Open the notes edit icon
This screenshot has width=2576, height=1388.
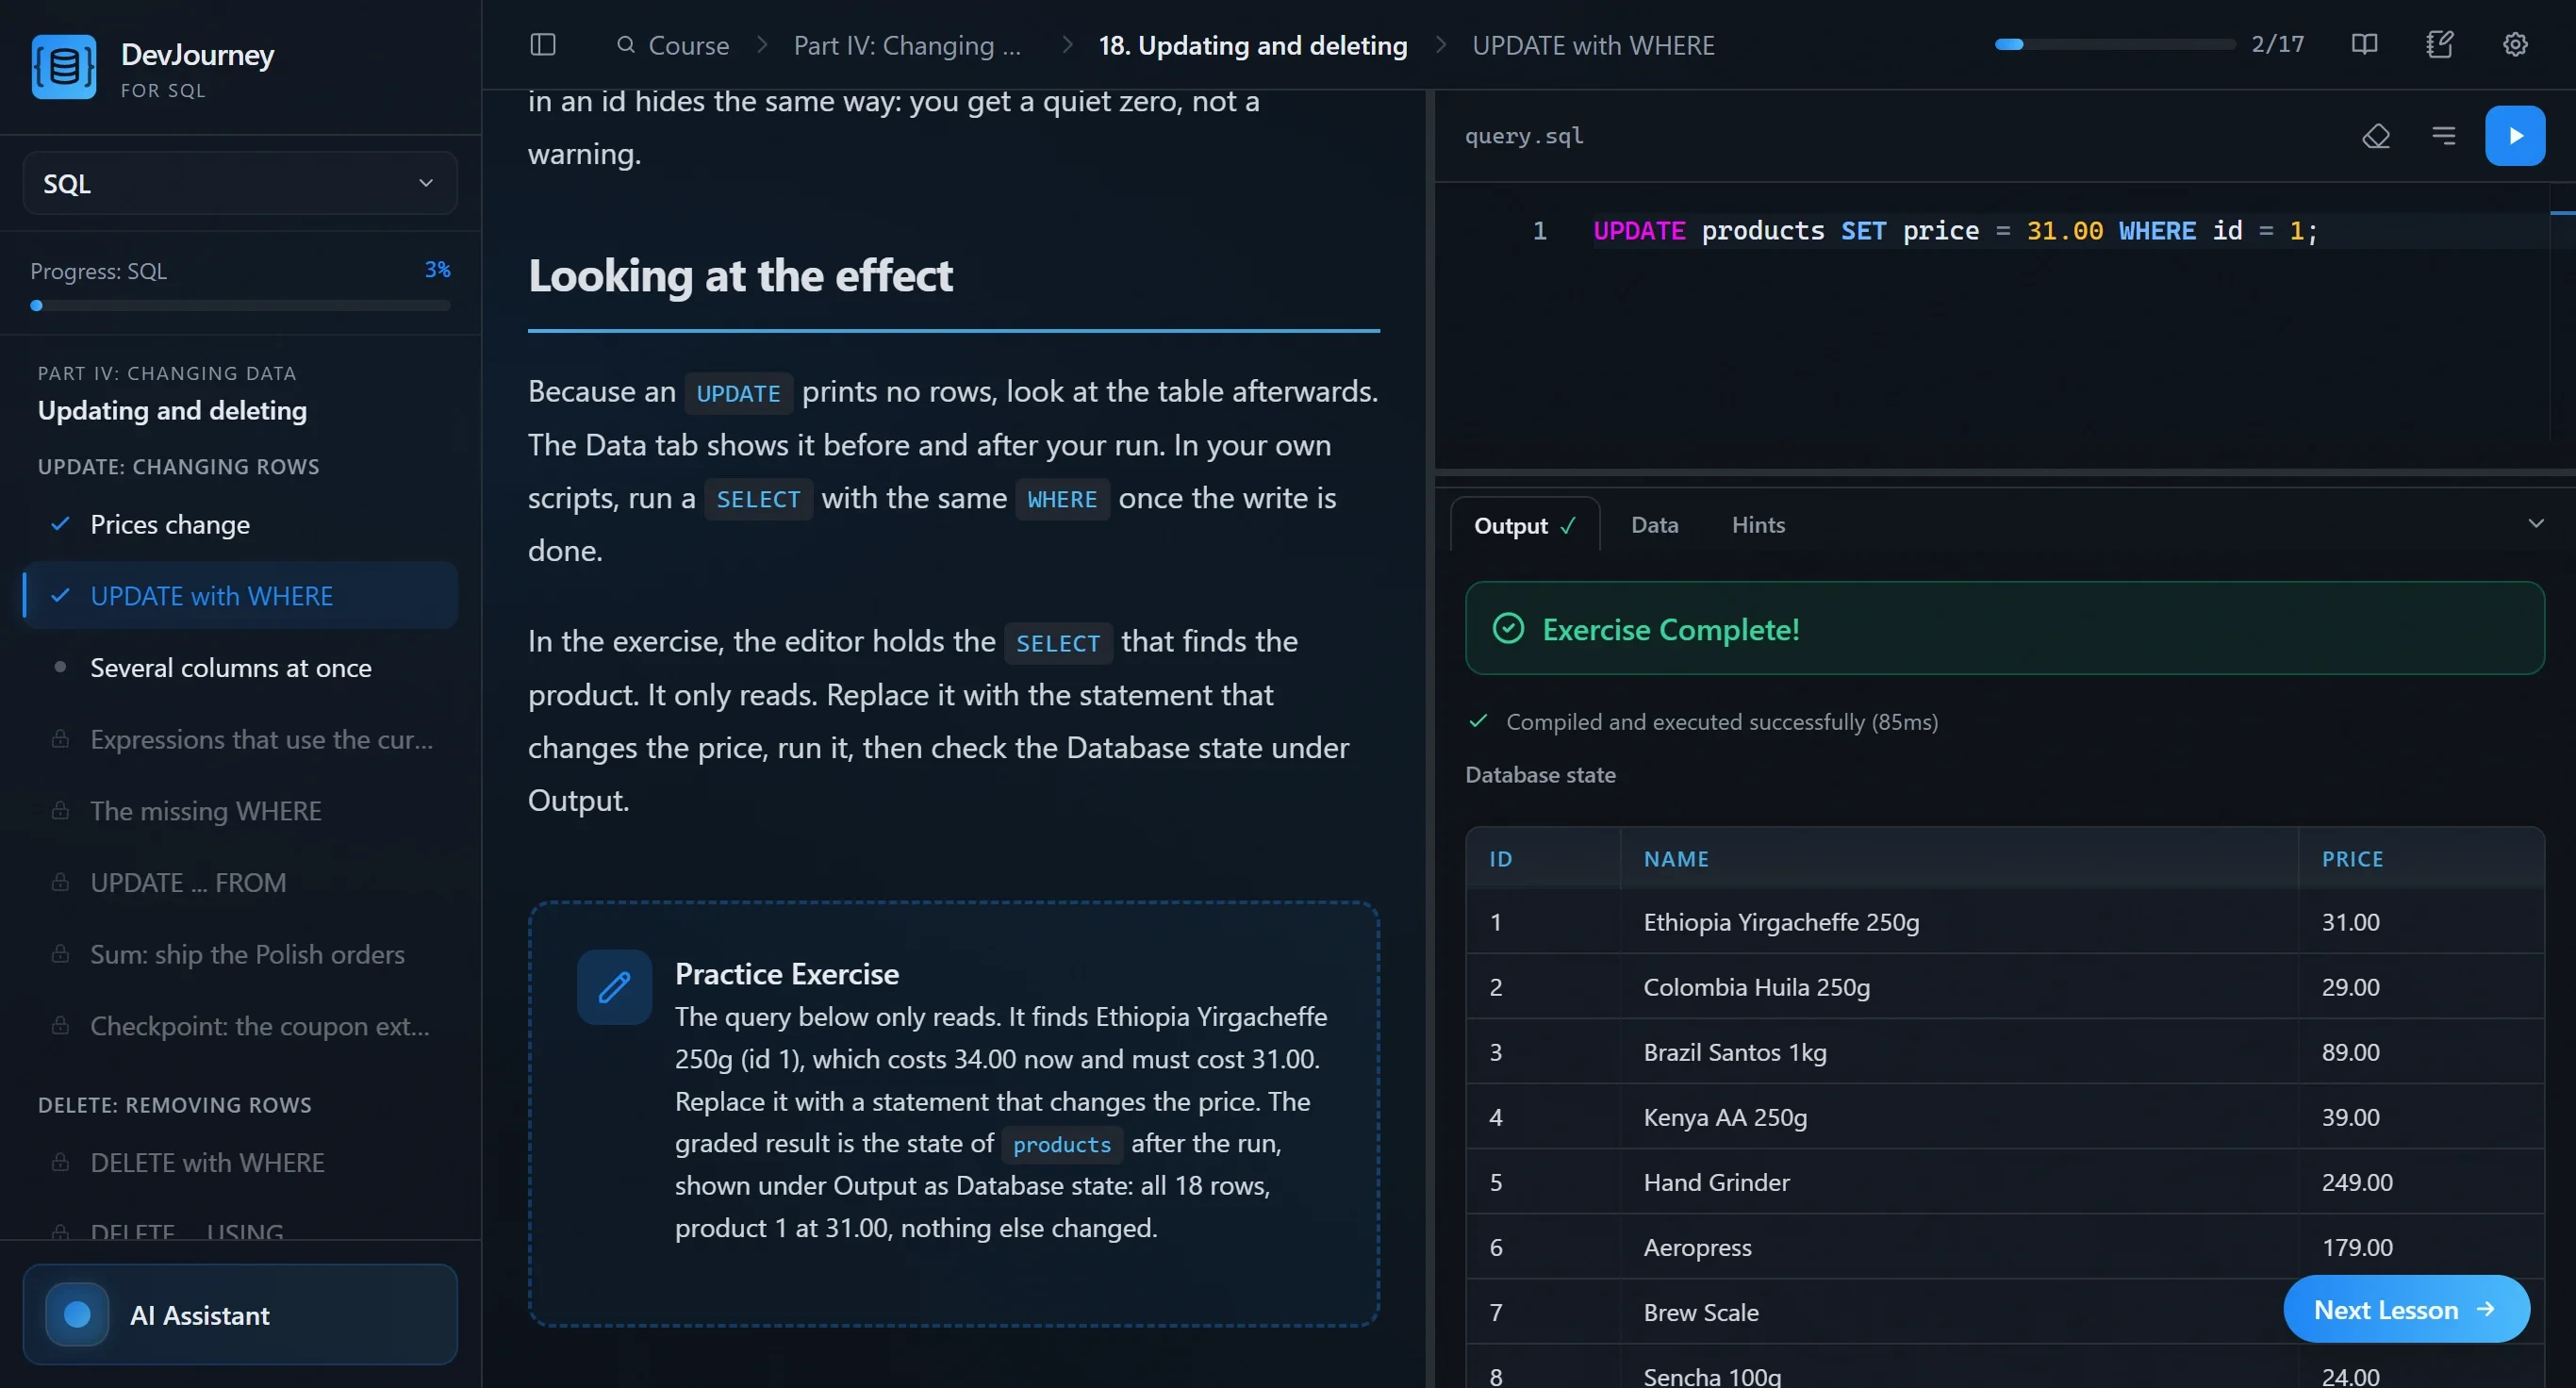pyautogui.click(x=2439, y=45)
